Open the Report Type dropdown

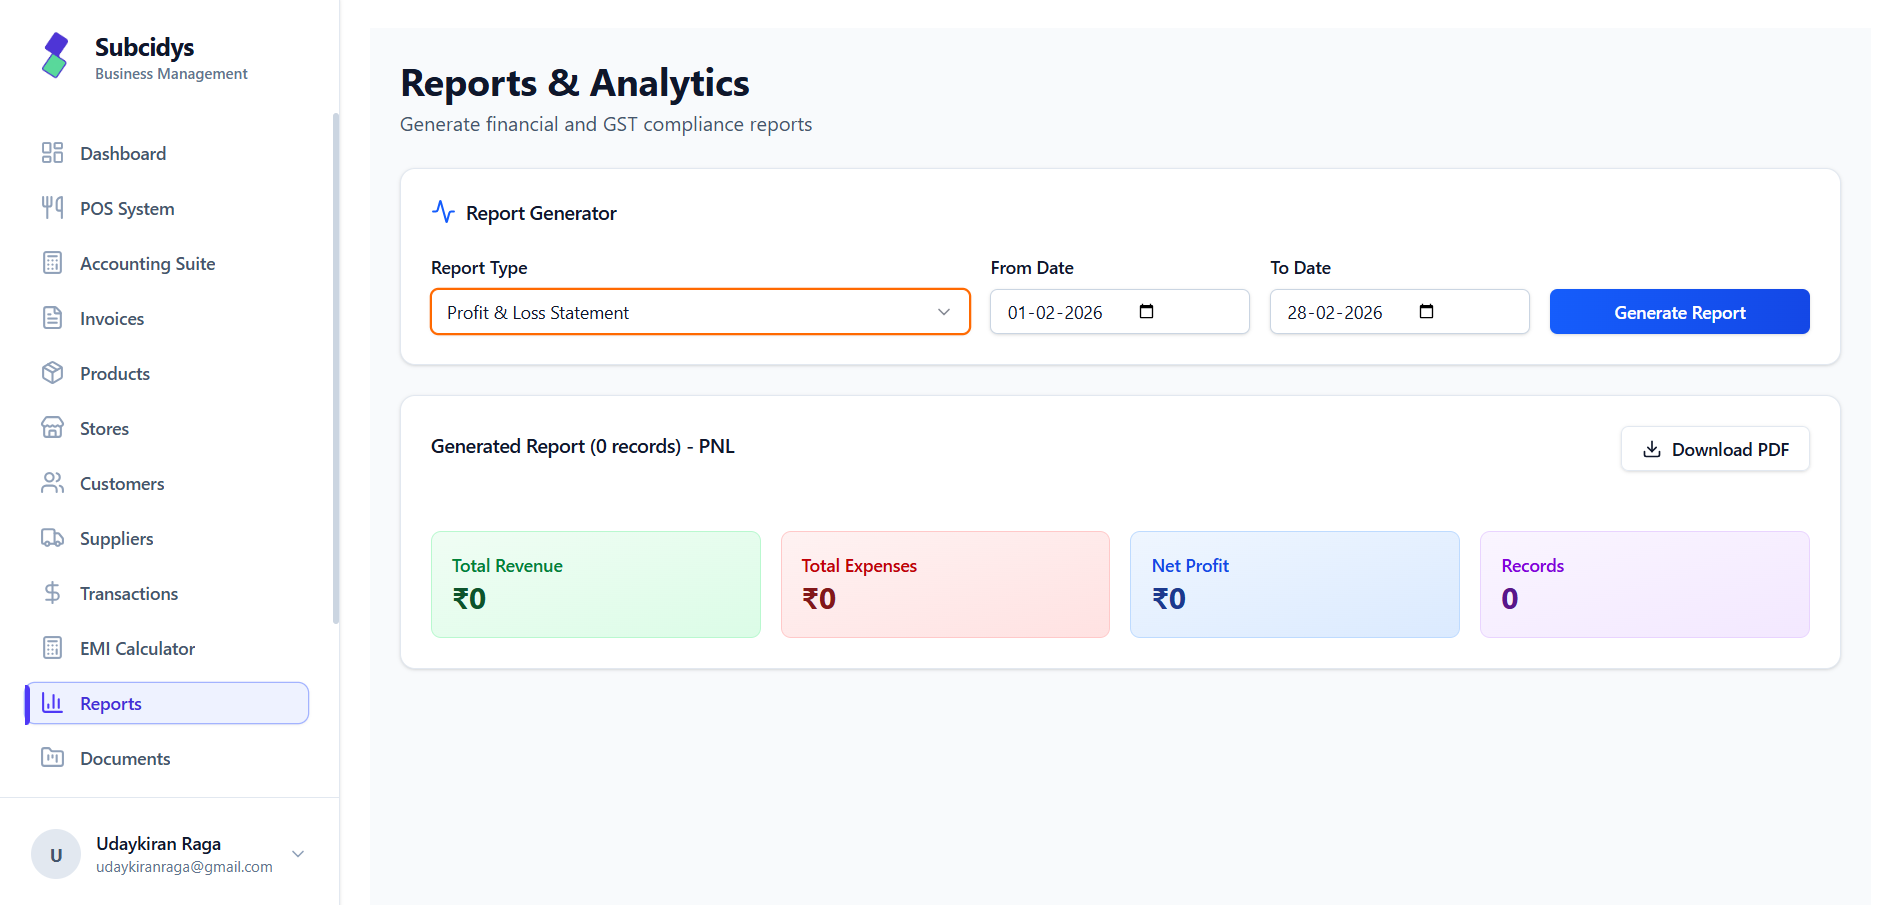[700, 312]
